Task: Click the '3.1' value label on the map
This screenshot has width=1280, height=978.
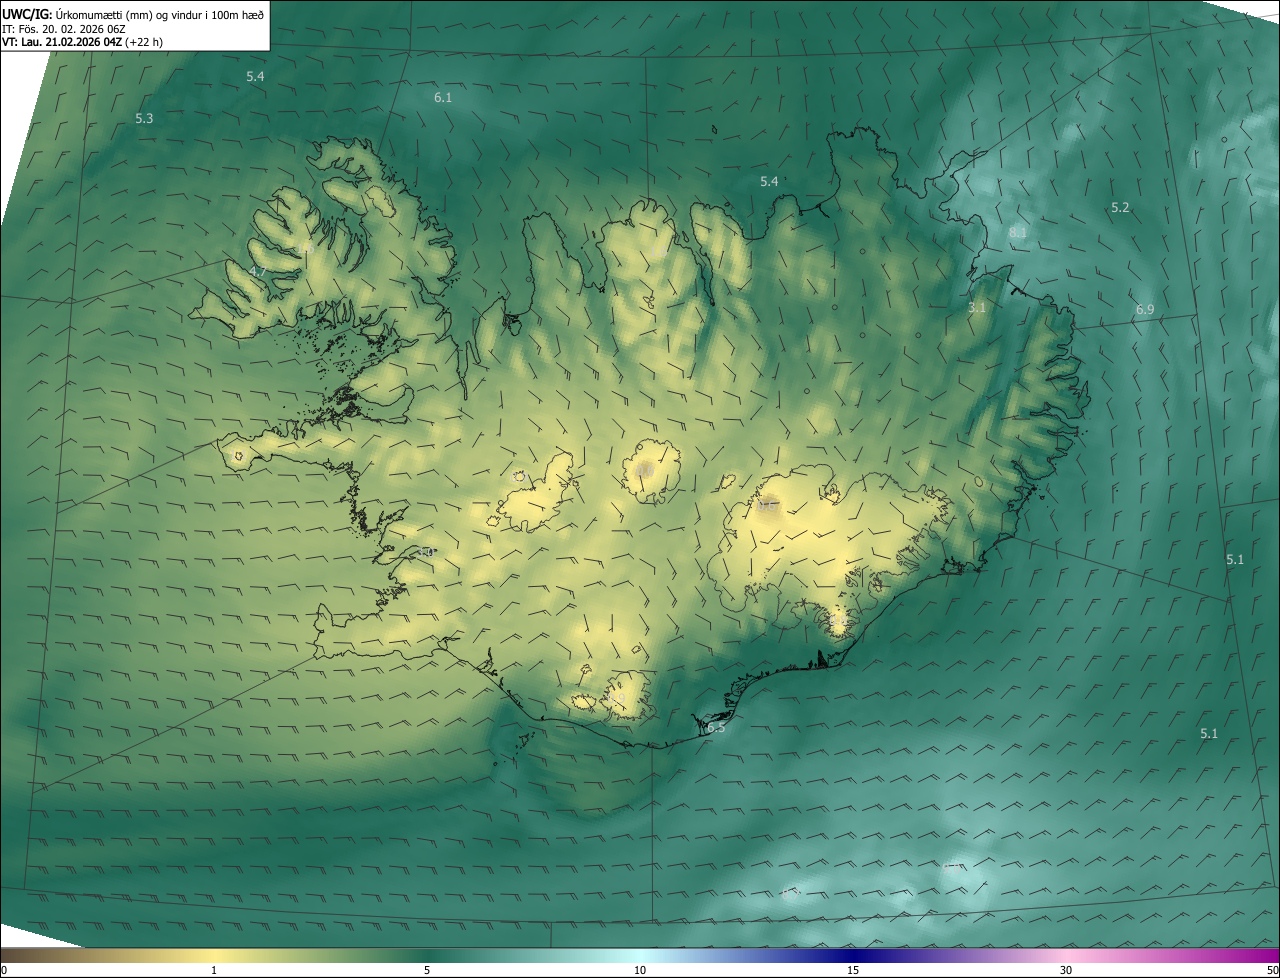Action: pyautogui.click(x=977, y=308)
